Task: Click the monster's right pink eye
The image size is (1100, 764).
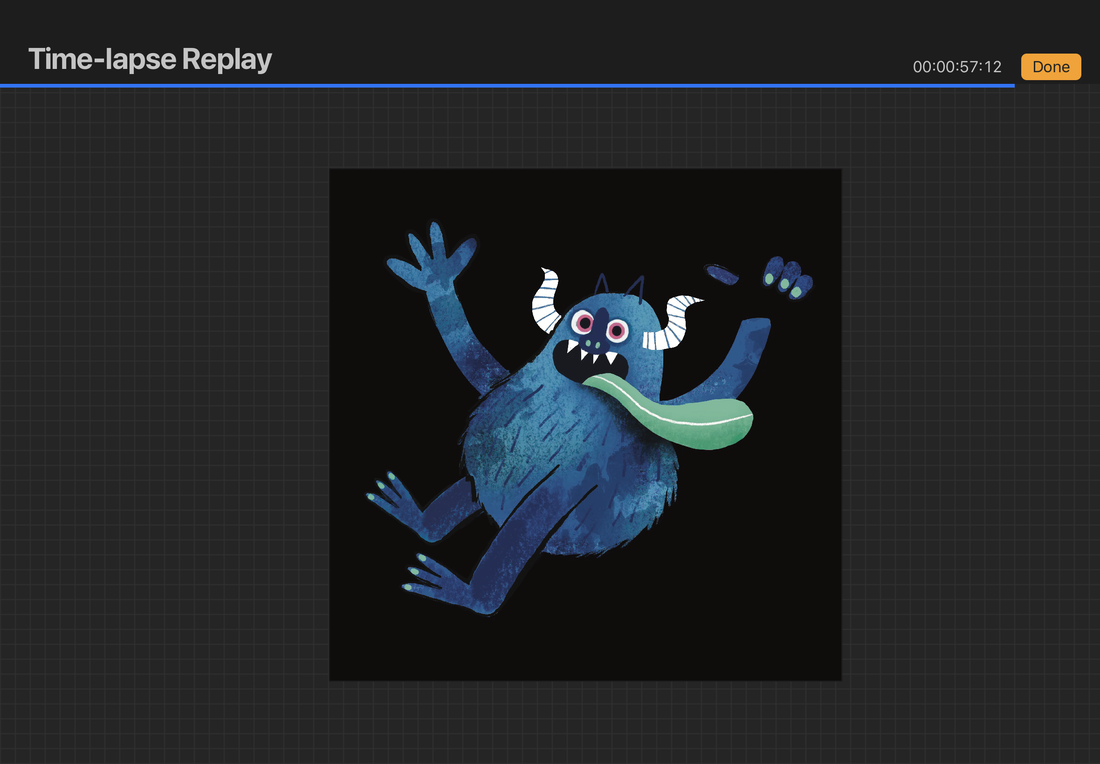Action: tap(617, 330)
